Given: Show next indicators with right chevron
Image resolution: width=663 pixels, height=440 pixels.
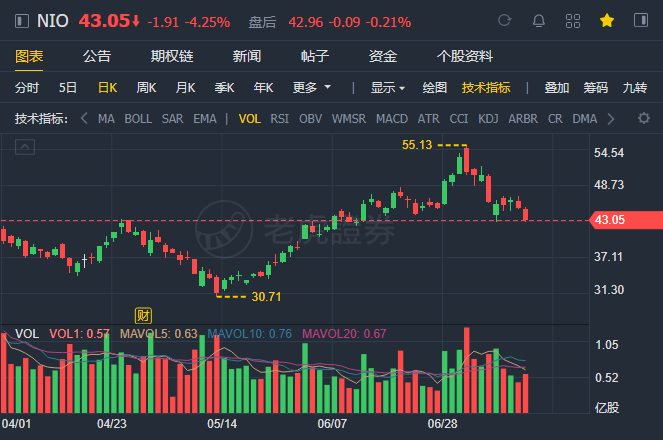Looking at the screenshot, I should pyautogui.click(x=611, y=119).
